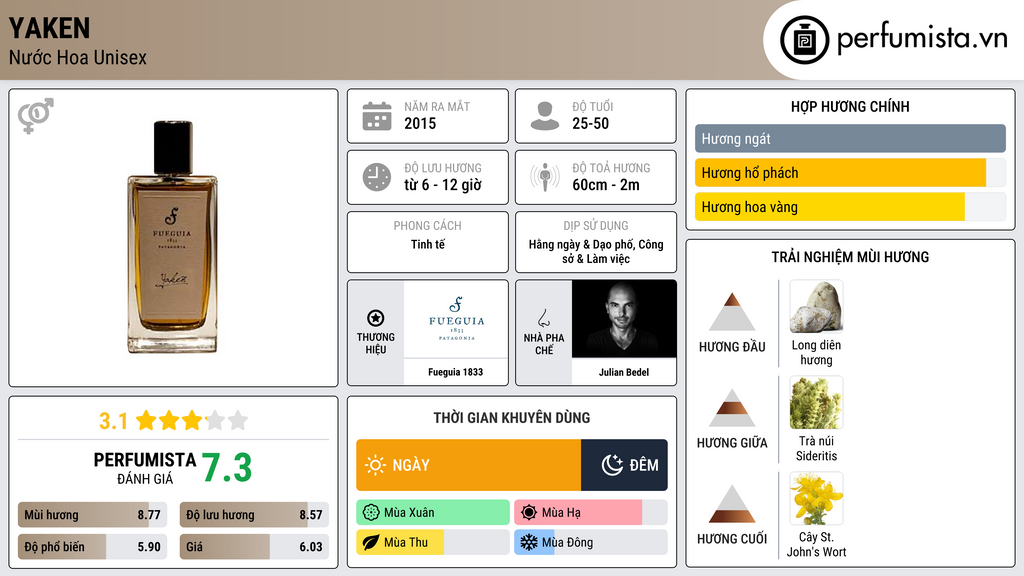Click the Julian Bedel name link

624,372
